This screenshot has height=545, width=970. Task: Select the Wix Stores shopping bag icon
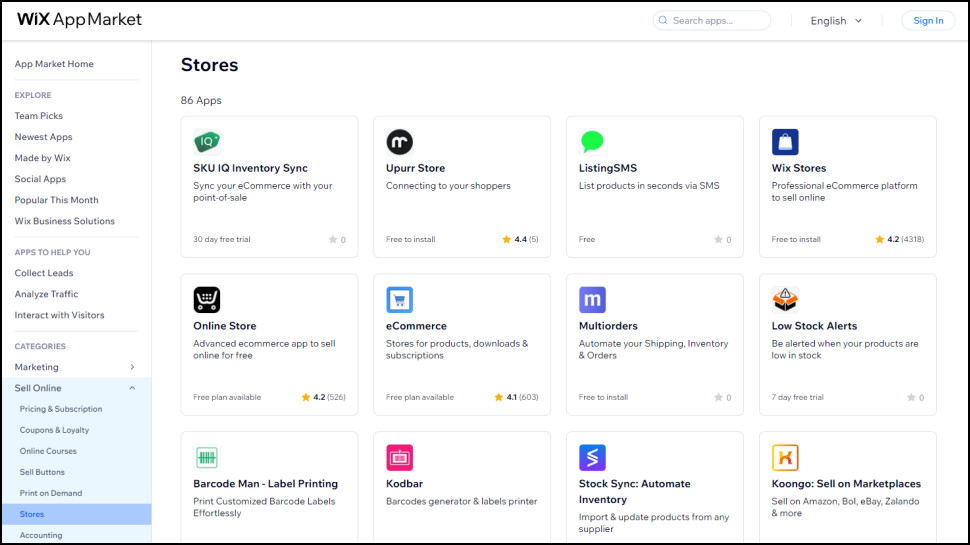[x=785, y=142]
